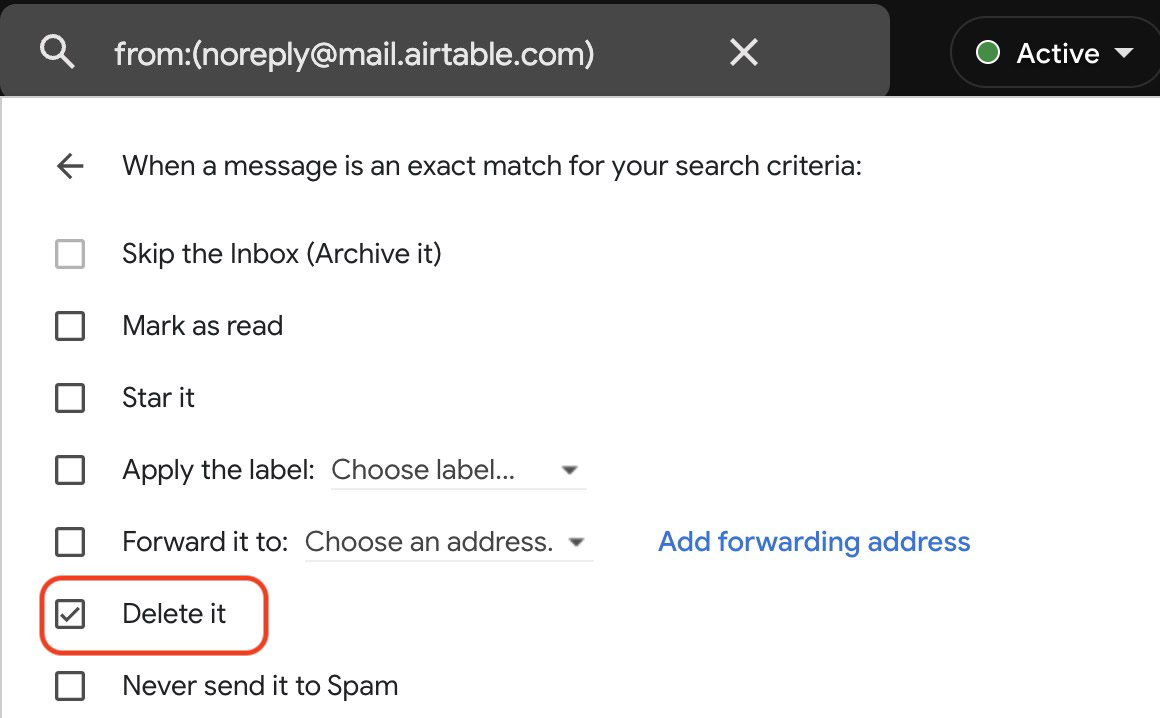Enable the Skip the Inbox checkbox
This screenshot has width=1160, height=718.
coord(70,254)
